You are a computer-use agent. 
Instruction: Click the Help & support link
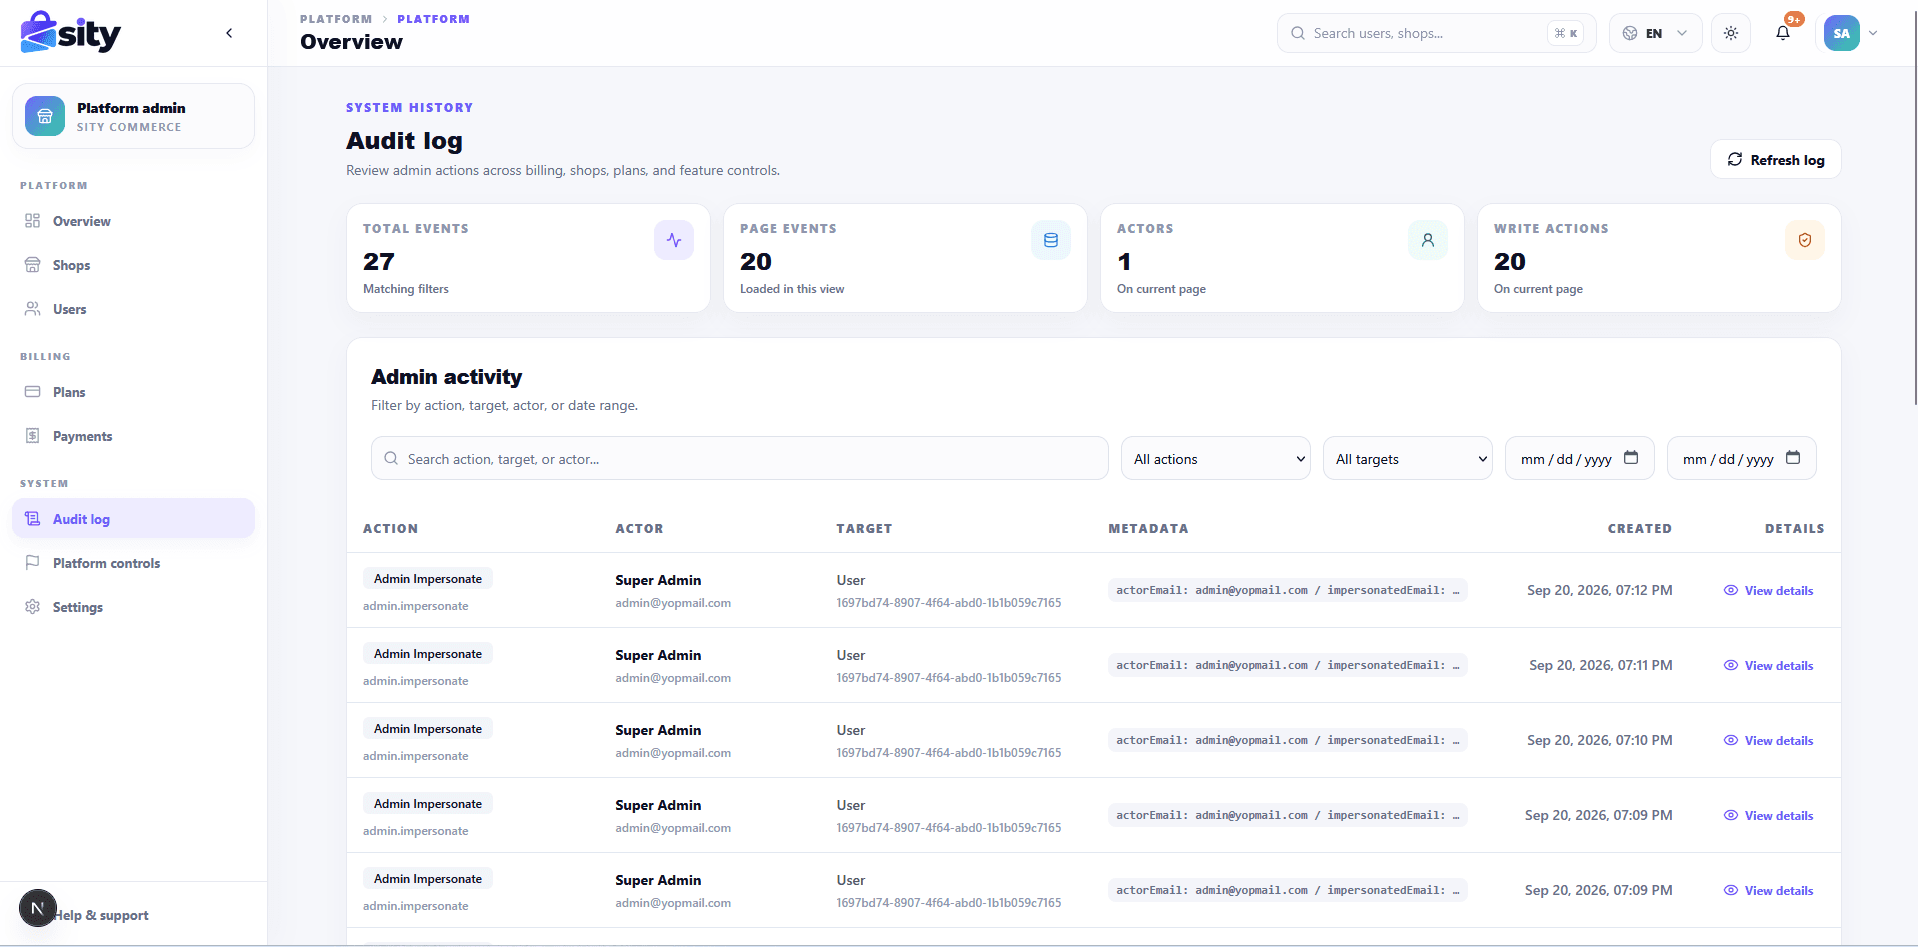[103, 915]
